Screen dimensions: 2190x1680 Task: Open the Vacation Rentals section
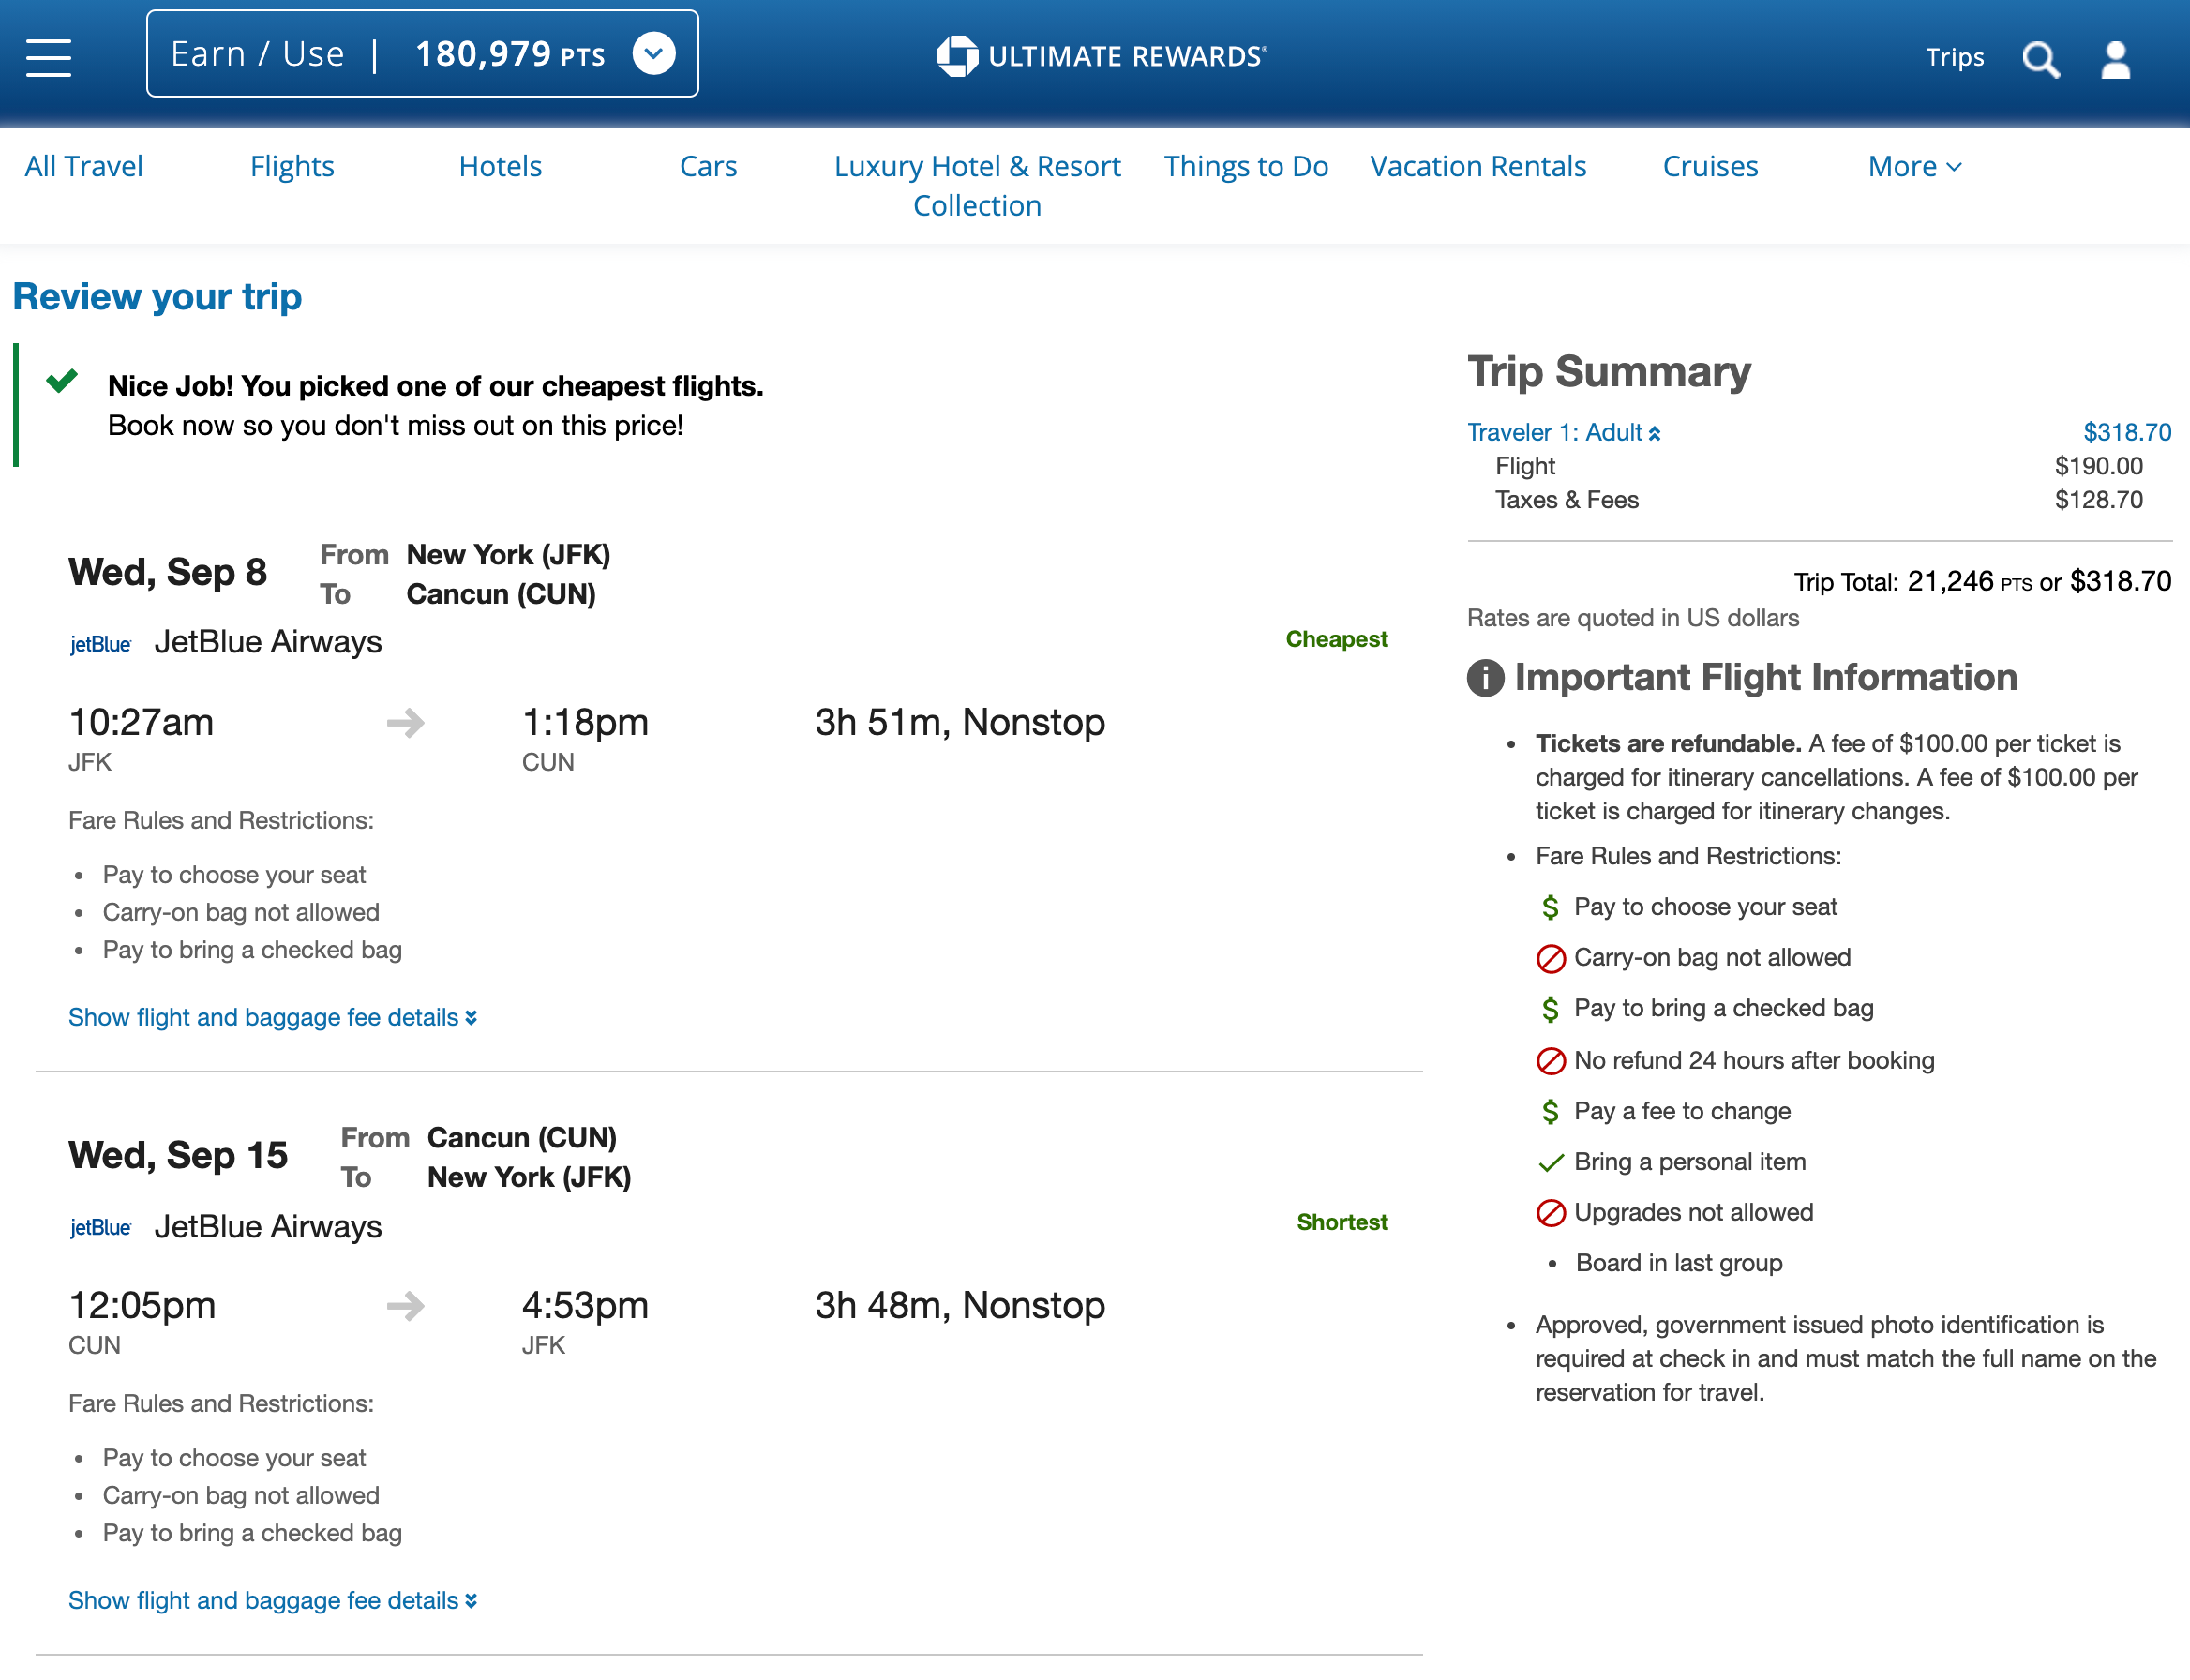point(1478,166)
